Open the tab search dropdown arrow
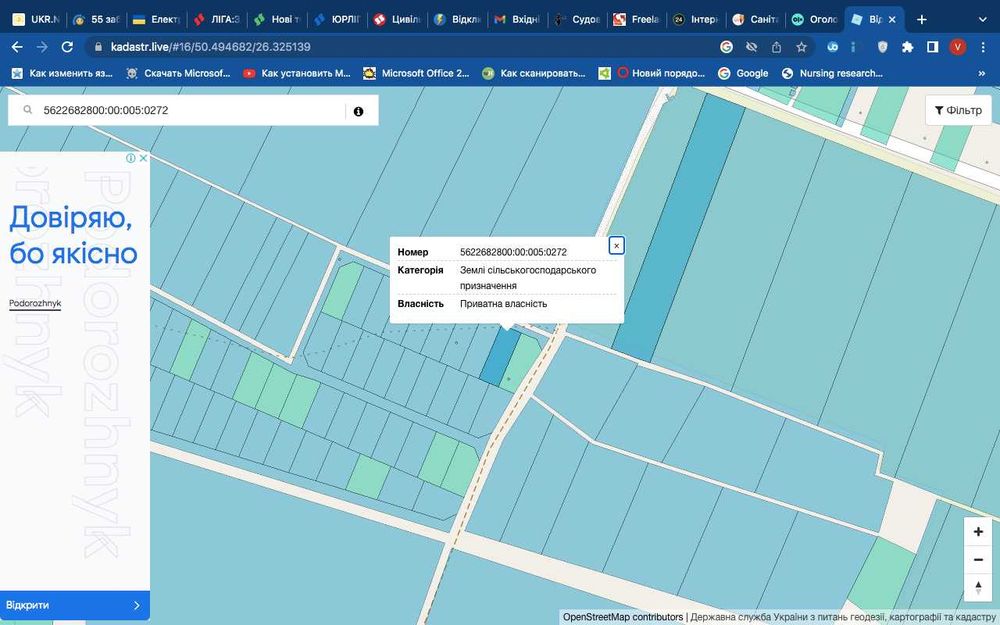The width and height of the screenshot is (1000, 625). point(982,19)
